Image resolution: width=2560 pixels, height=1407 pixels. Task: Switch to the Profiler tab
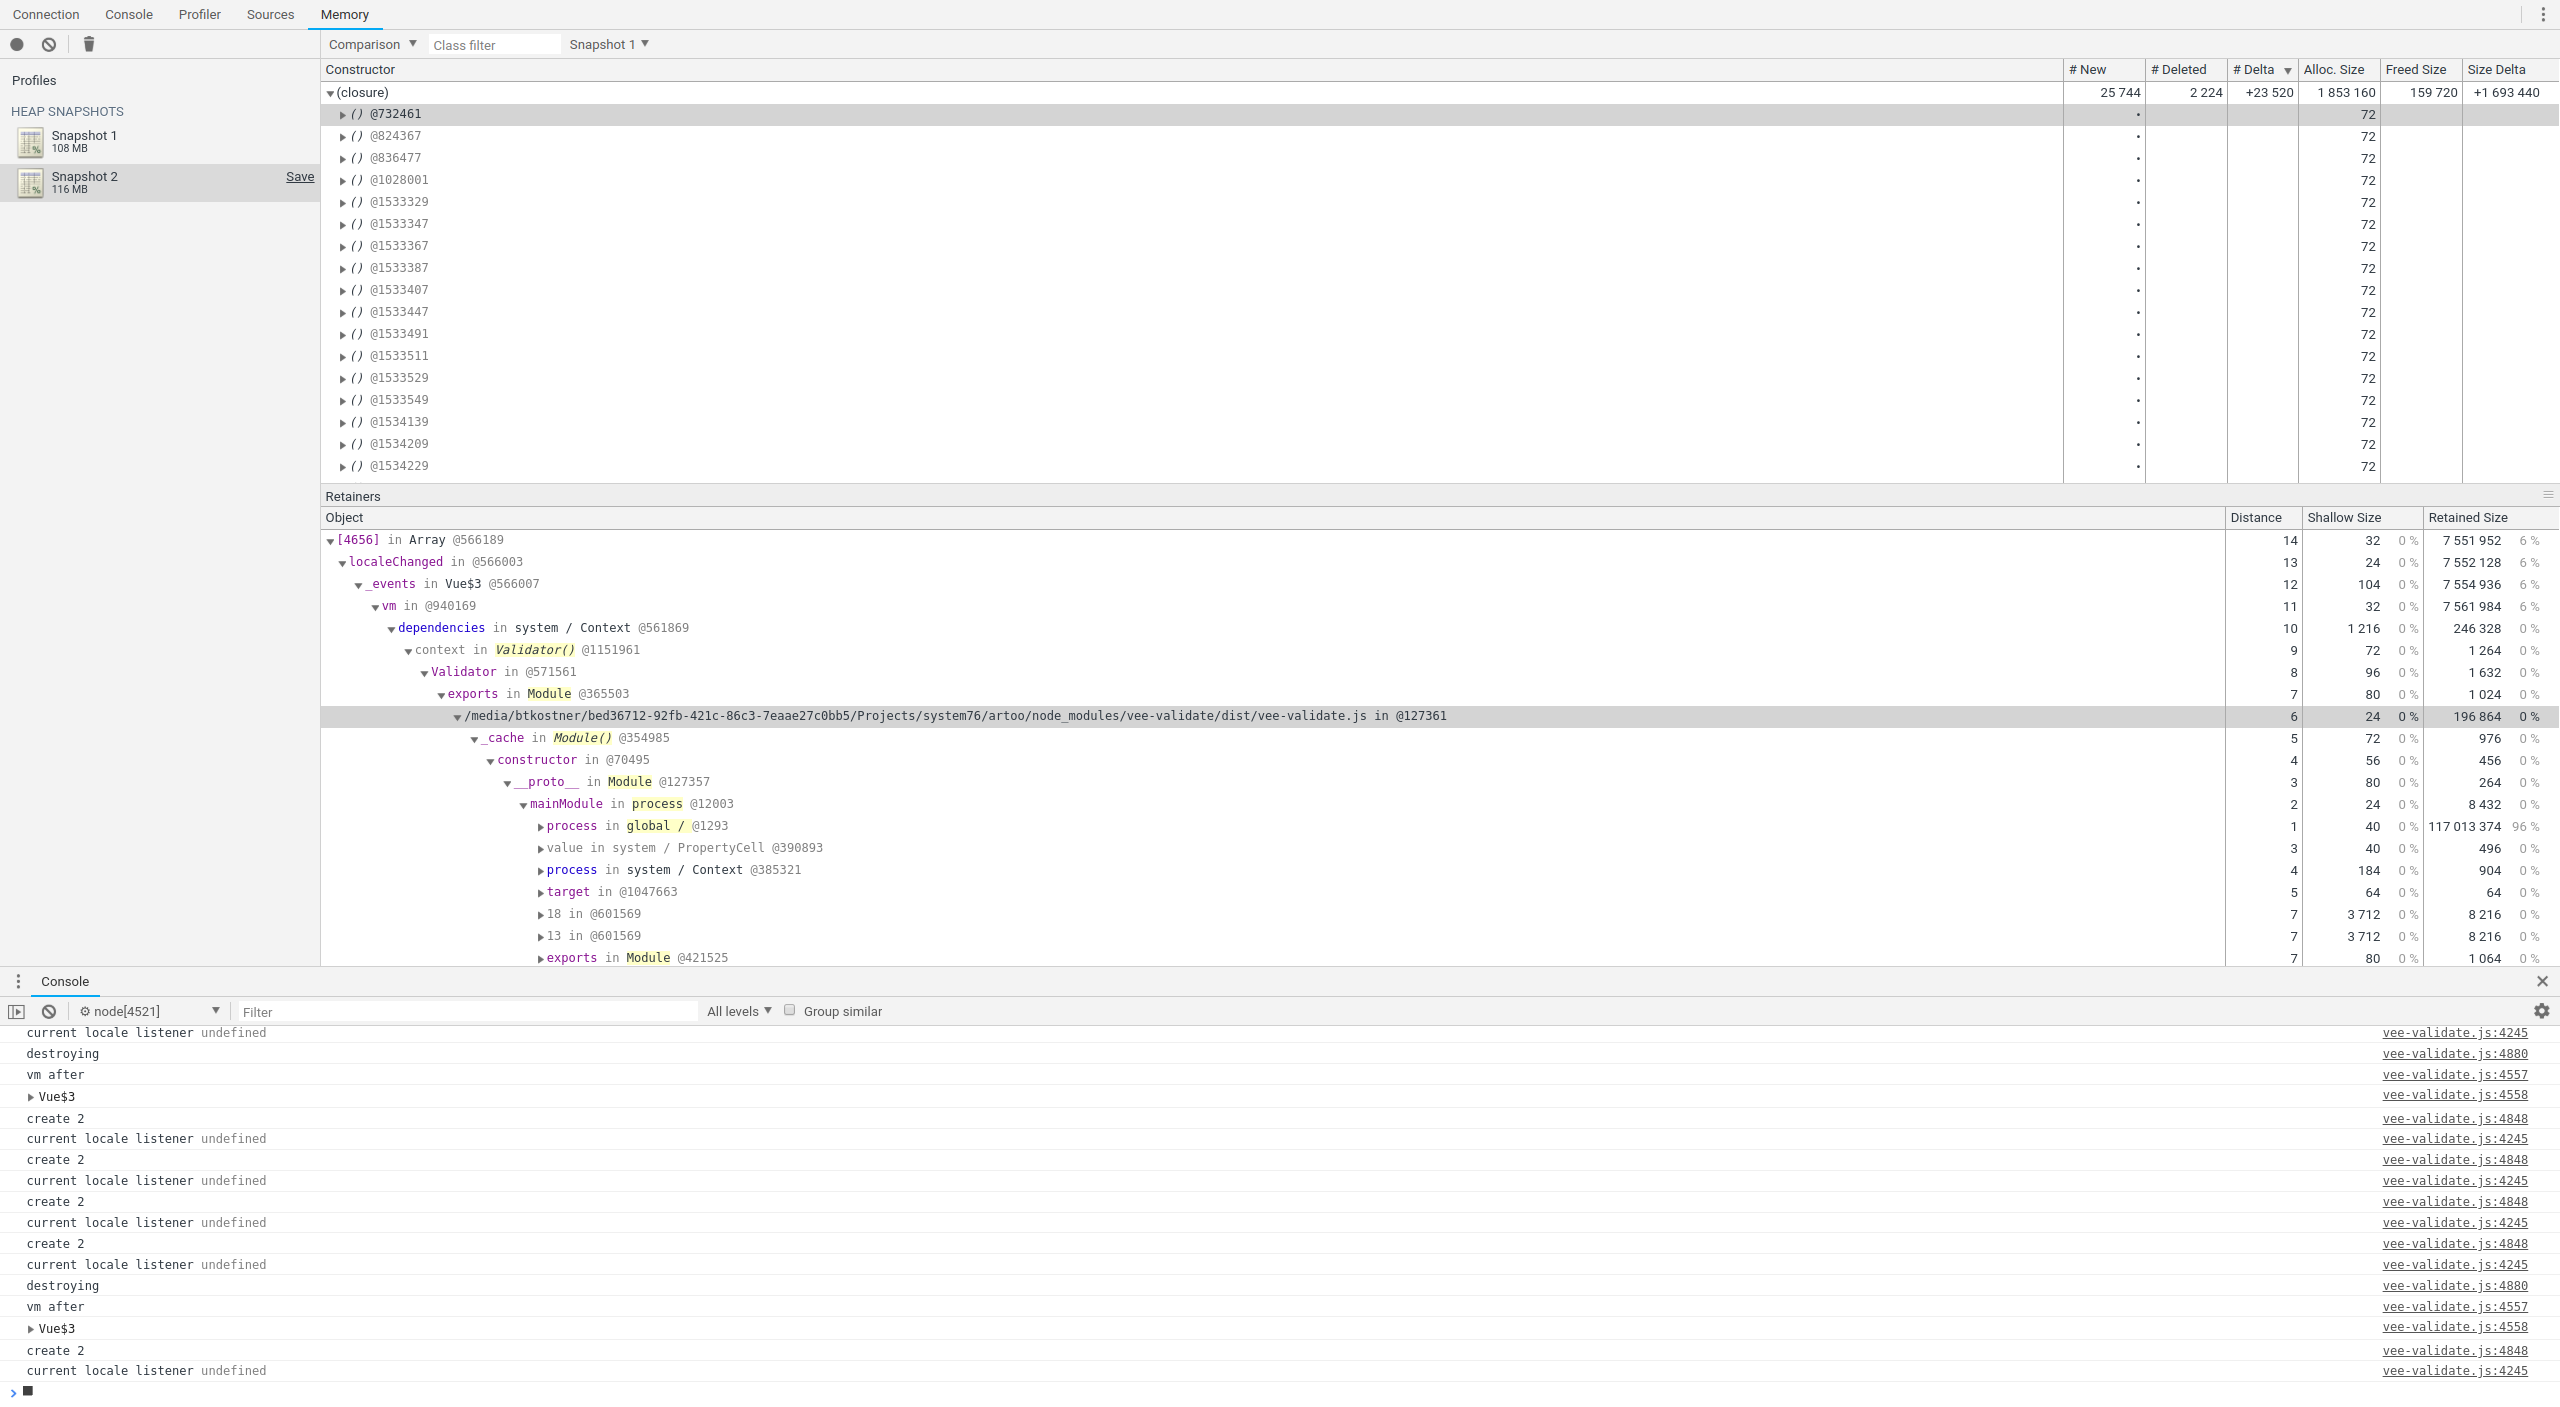coord(200,14)
